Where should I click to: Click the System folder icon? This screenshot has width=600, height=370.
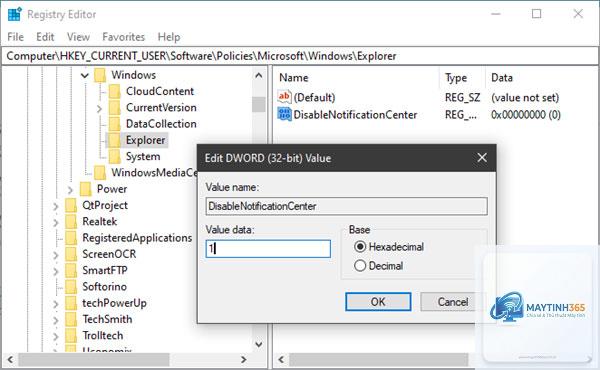[114, 156]
